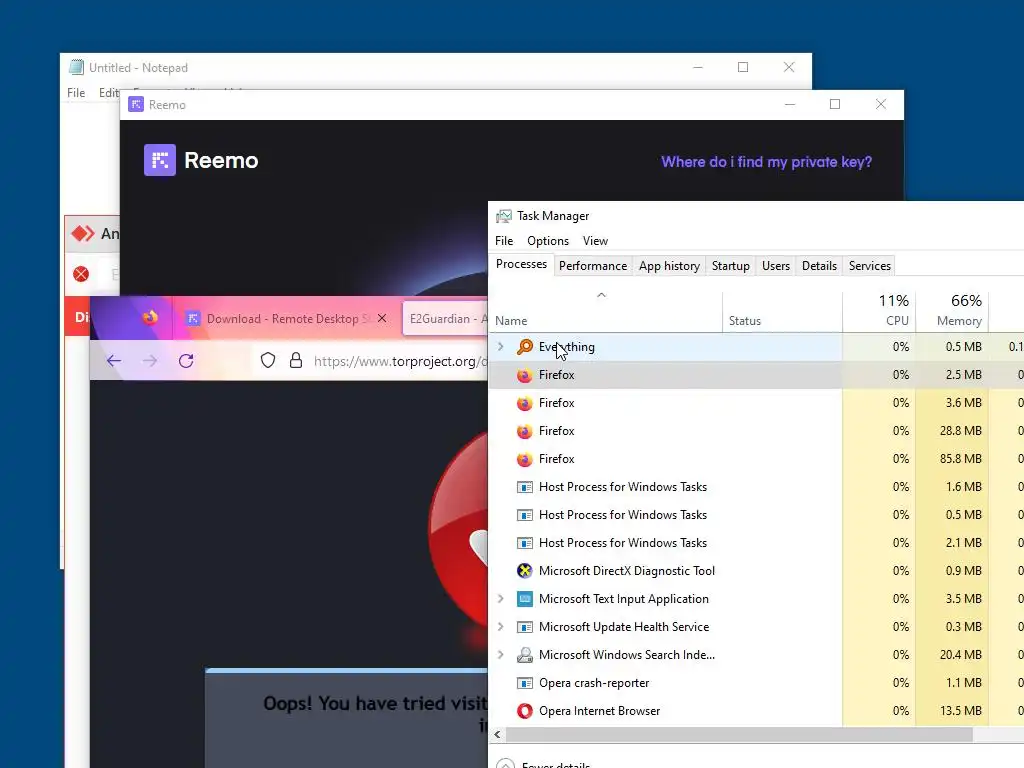Expand the Microsoft Update Health Service group
The width and height of the screenshot is (1024, 768).
click(x=501, y=627)
